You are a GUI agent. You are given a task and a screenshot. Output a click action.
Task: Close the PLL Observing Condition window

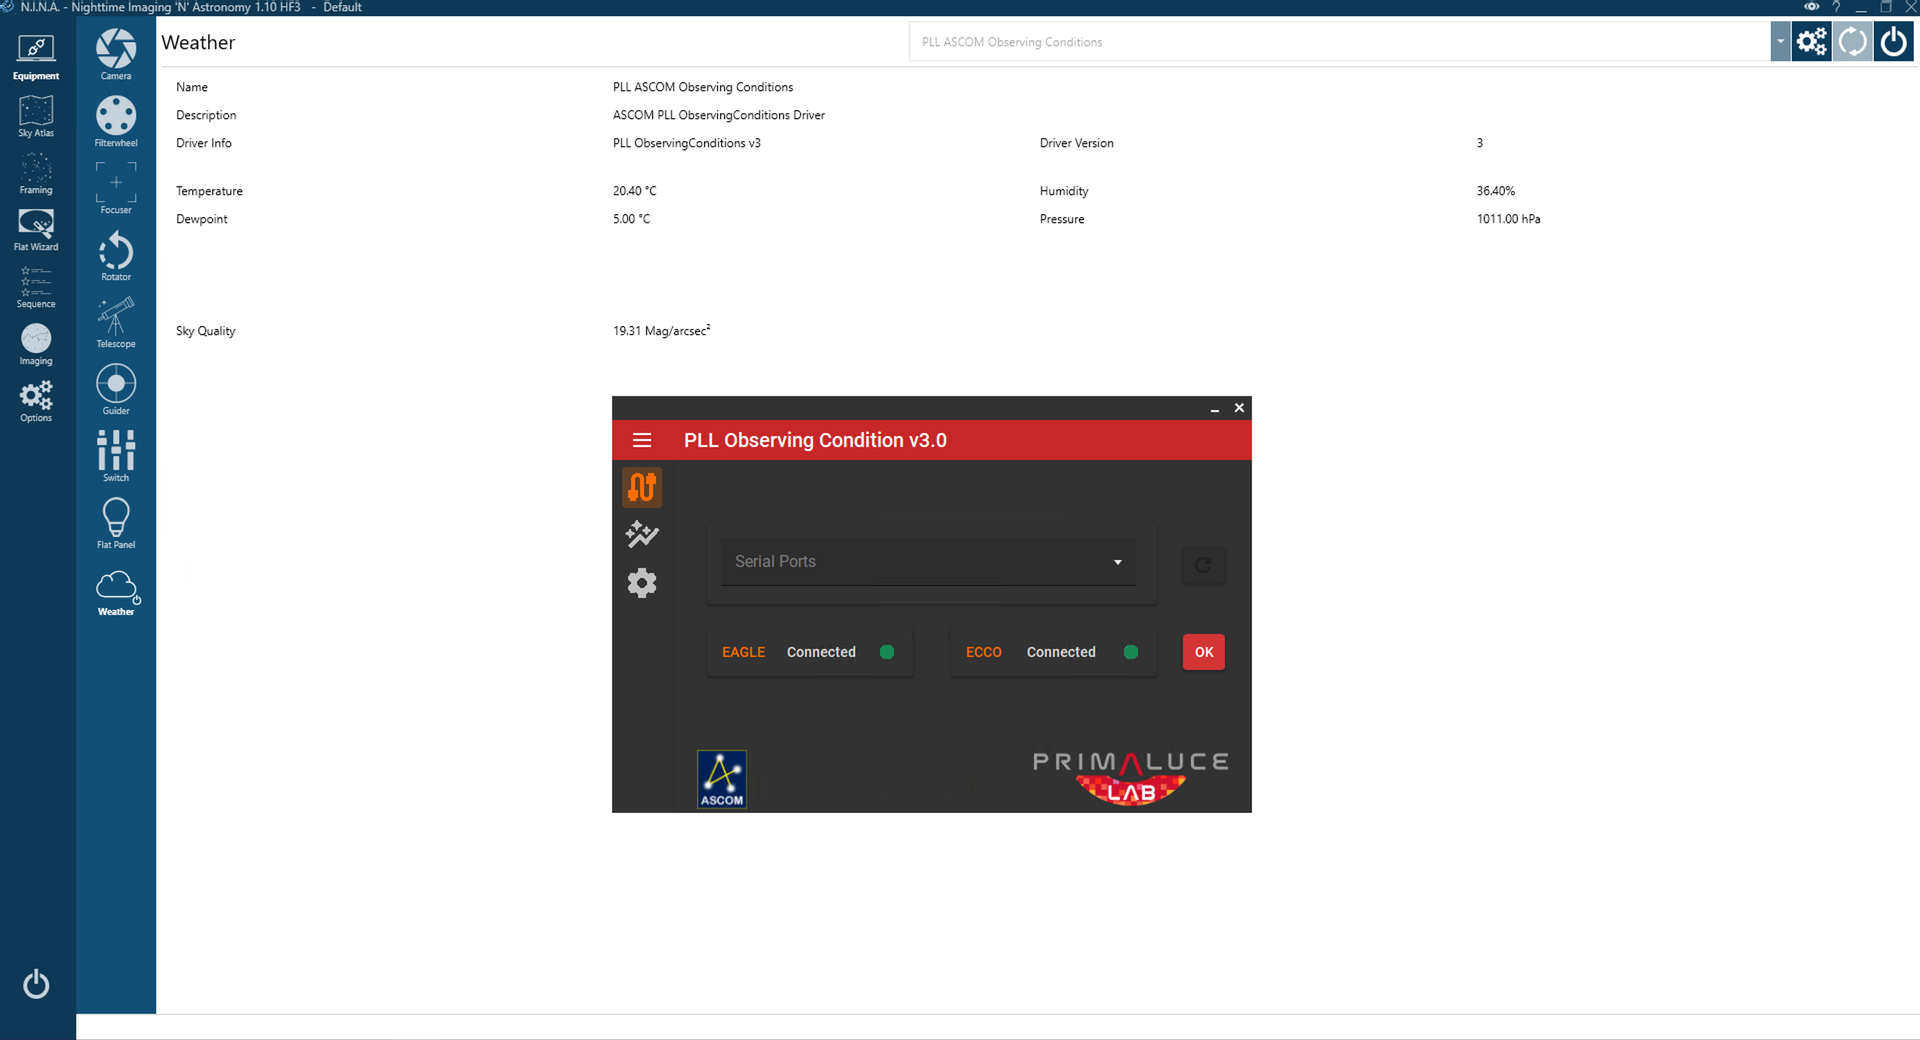pos(1239,408)
